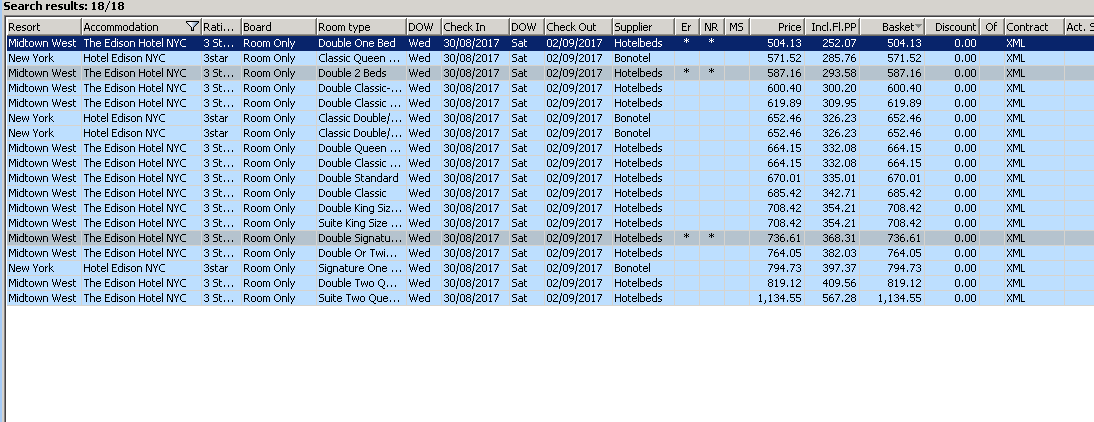Click the MS column header
The height and width of the screenshot is (422, 1094).
(737, 27)
